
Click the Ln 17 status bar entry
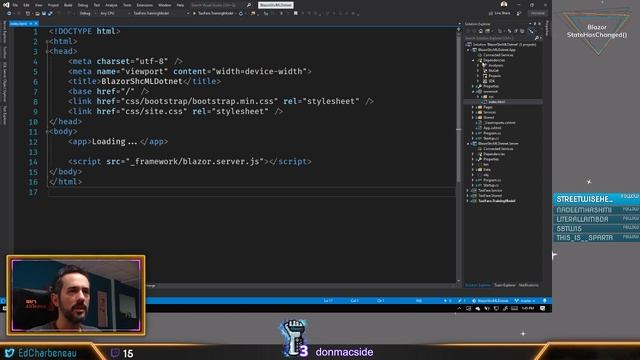[x=328, y=301]
